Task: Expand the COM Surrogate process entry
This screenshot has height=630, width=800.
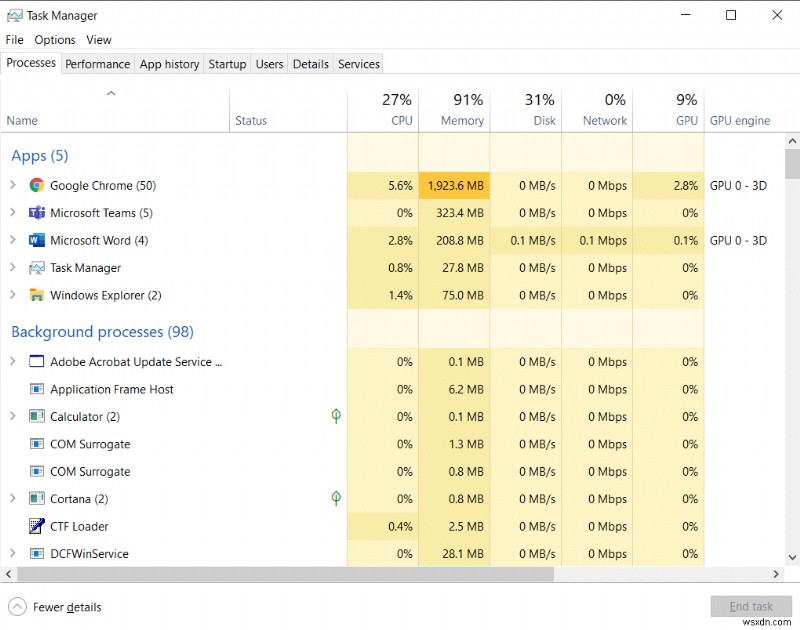Action: pyautogui.click(x=14, y=444)
